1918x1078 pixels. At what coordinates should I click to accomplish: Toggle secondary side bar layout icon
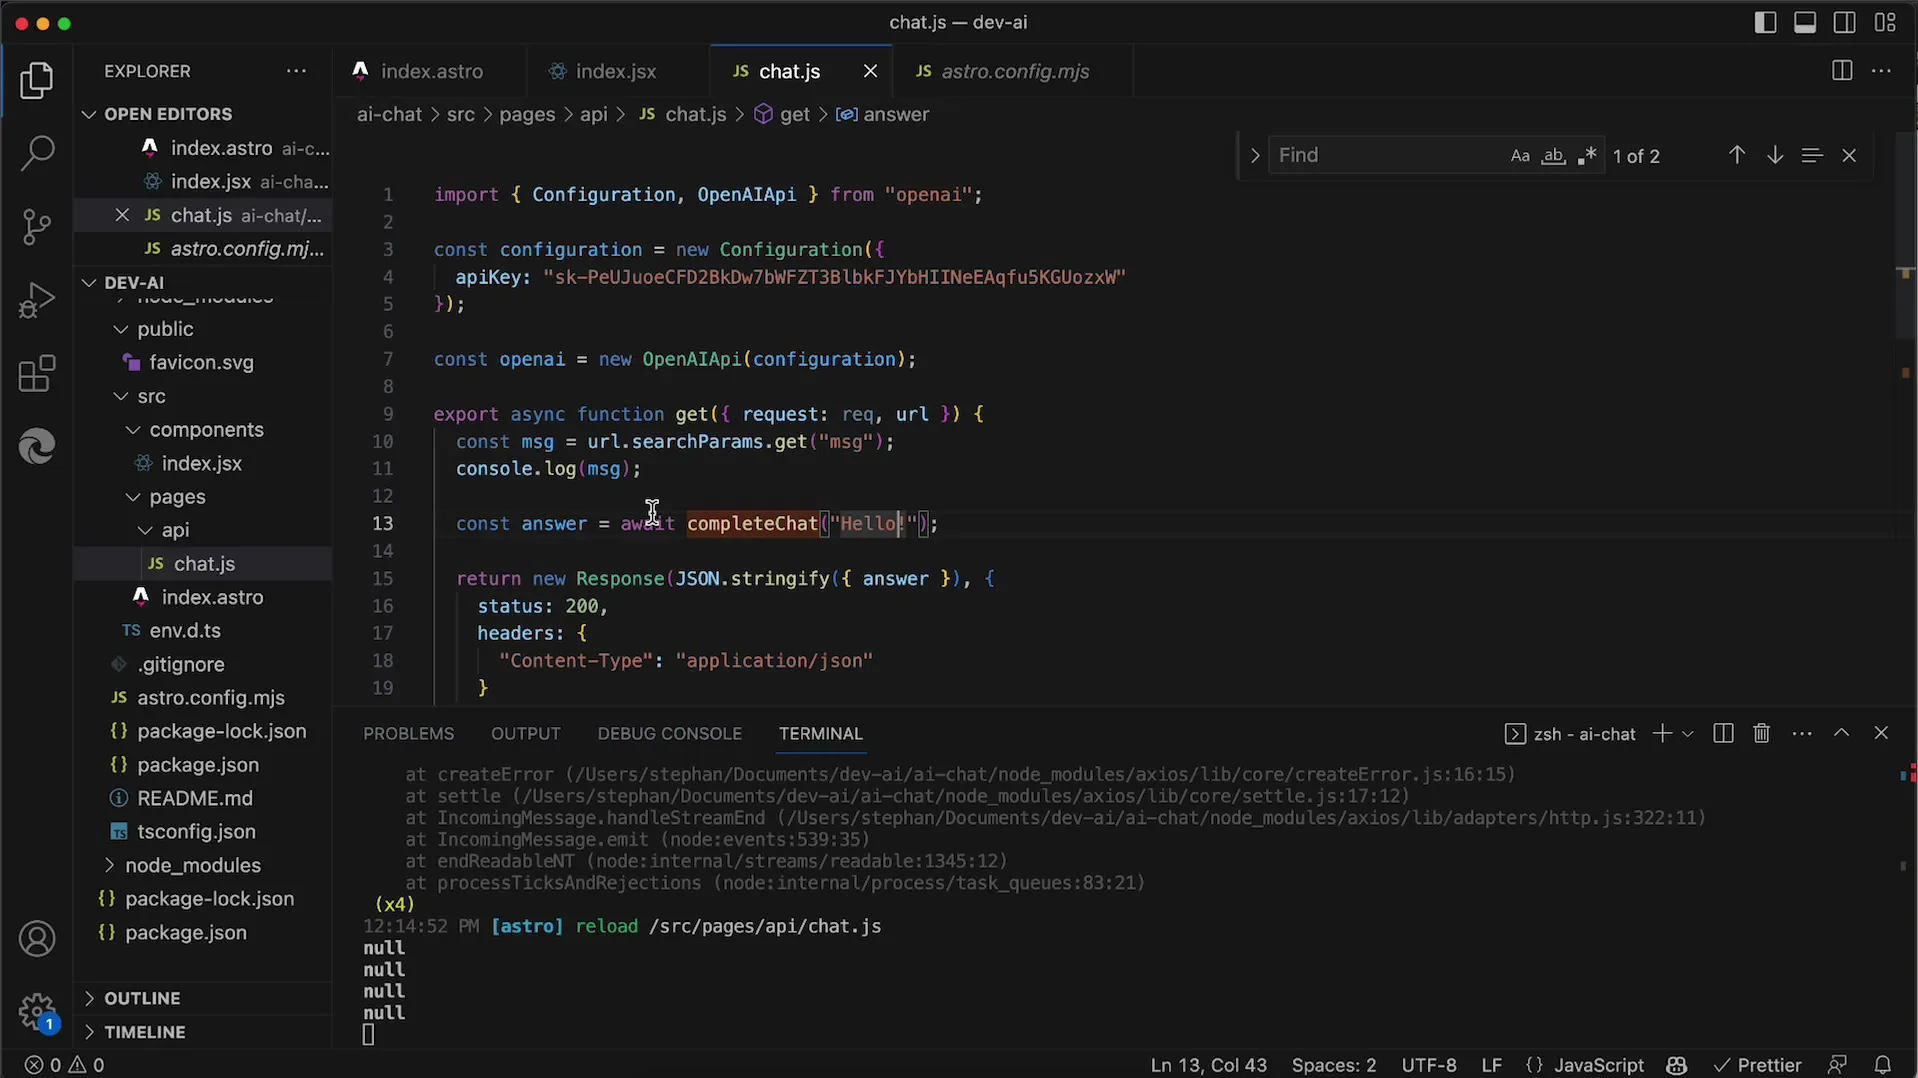(x=1845, y=22)
